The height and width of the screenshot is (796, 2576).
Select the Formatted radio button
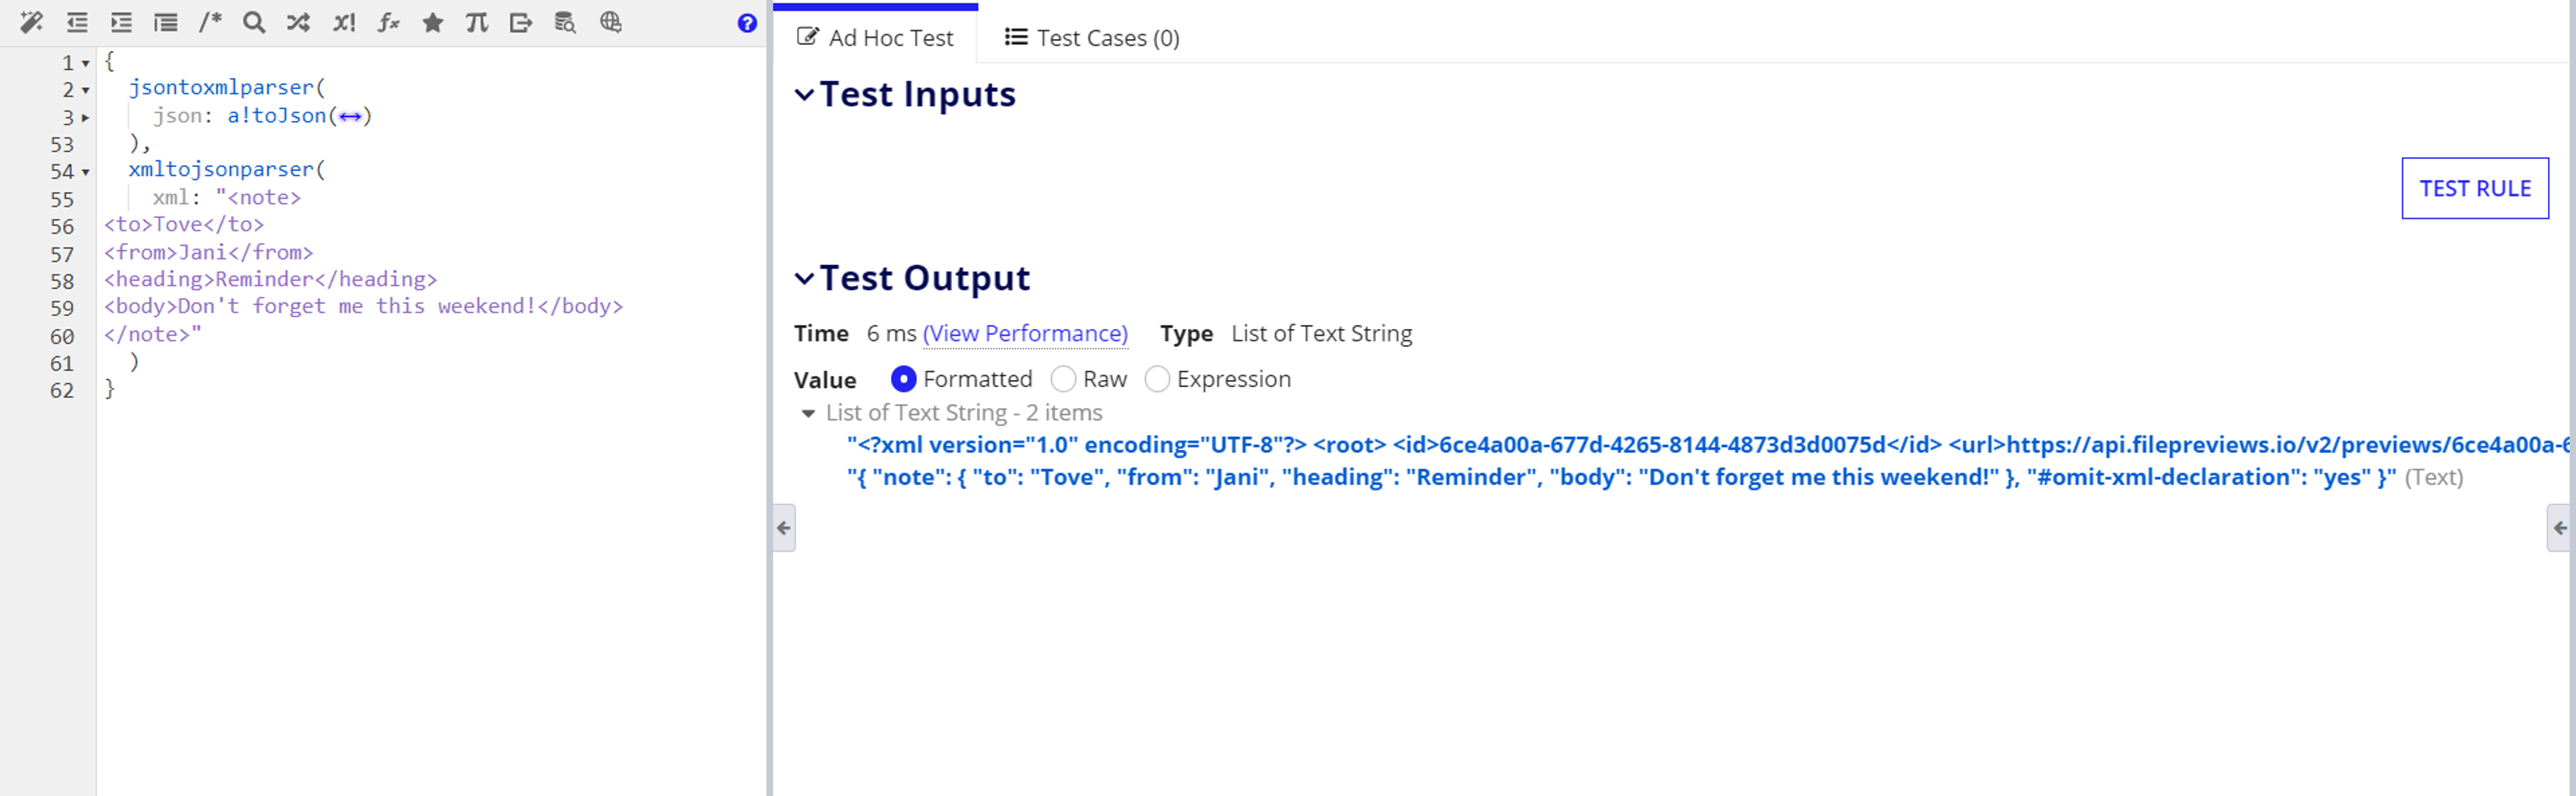[903, 379]
